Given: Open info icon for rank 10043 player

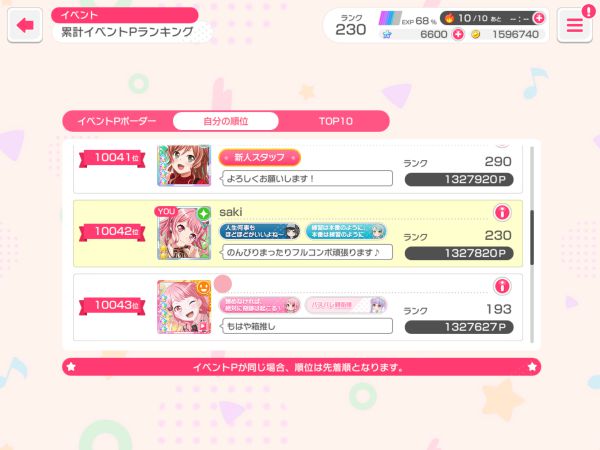Looking at the screenshot, I should 502,286.
